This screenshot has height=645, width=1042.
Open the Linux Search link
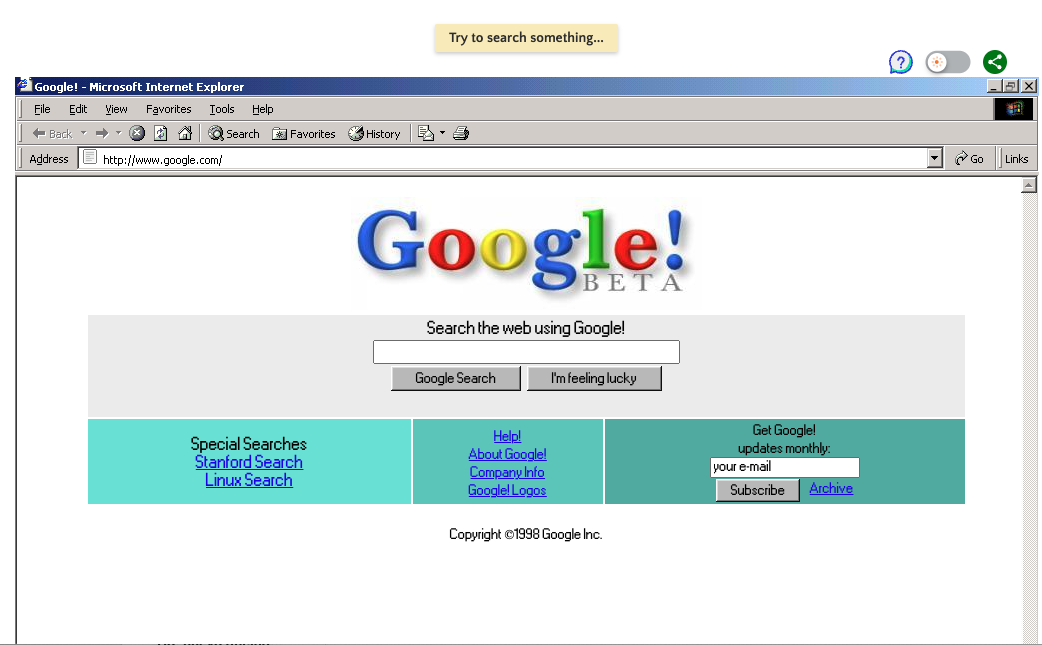(x=249, y=480)
